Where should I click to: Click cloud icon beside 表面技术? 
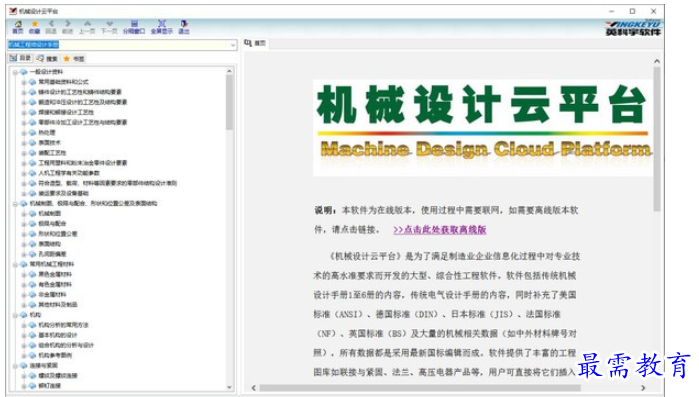tap(32, 143)
